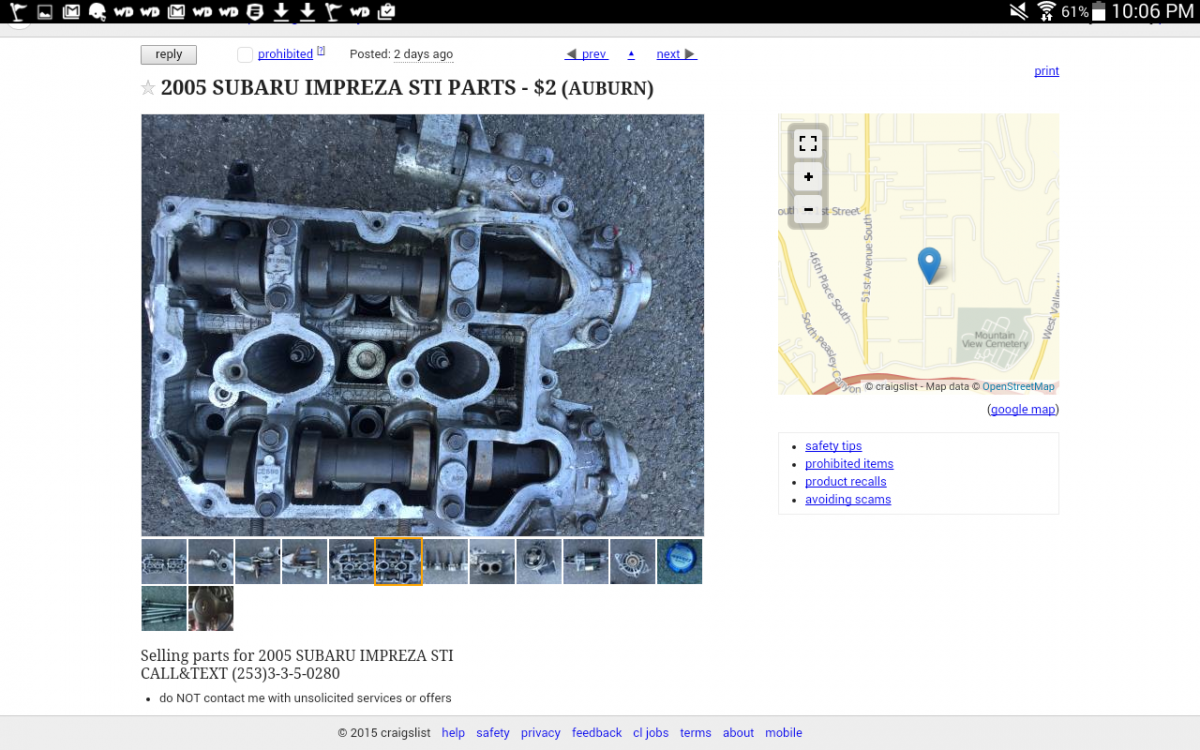Tap the Wi-Fi signal status icon

[x=1046, y=11]
